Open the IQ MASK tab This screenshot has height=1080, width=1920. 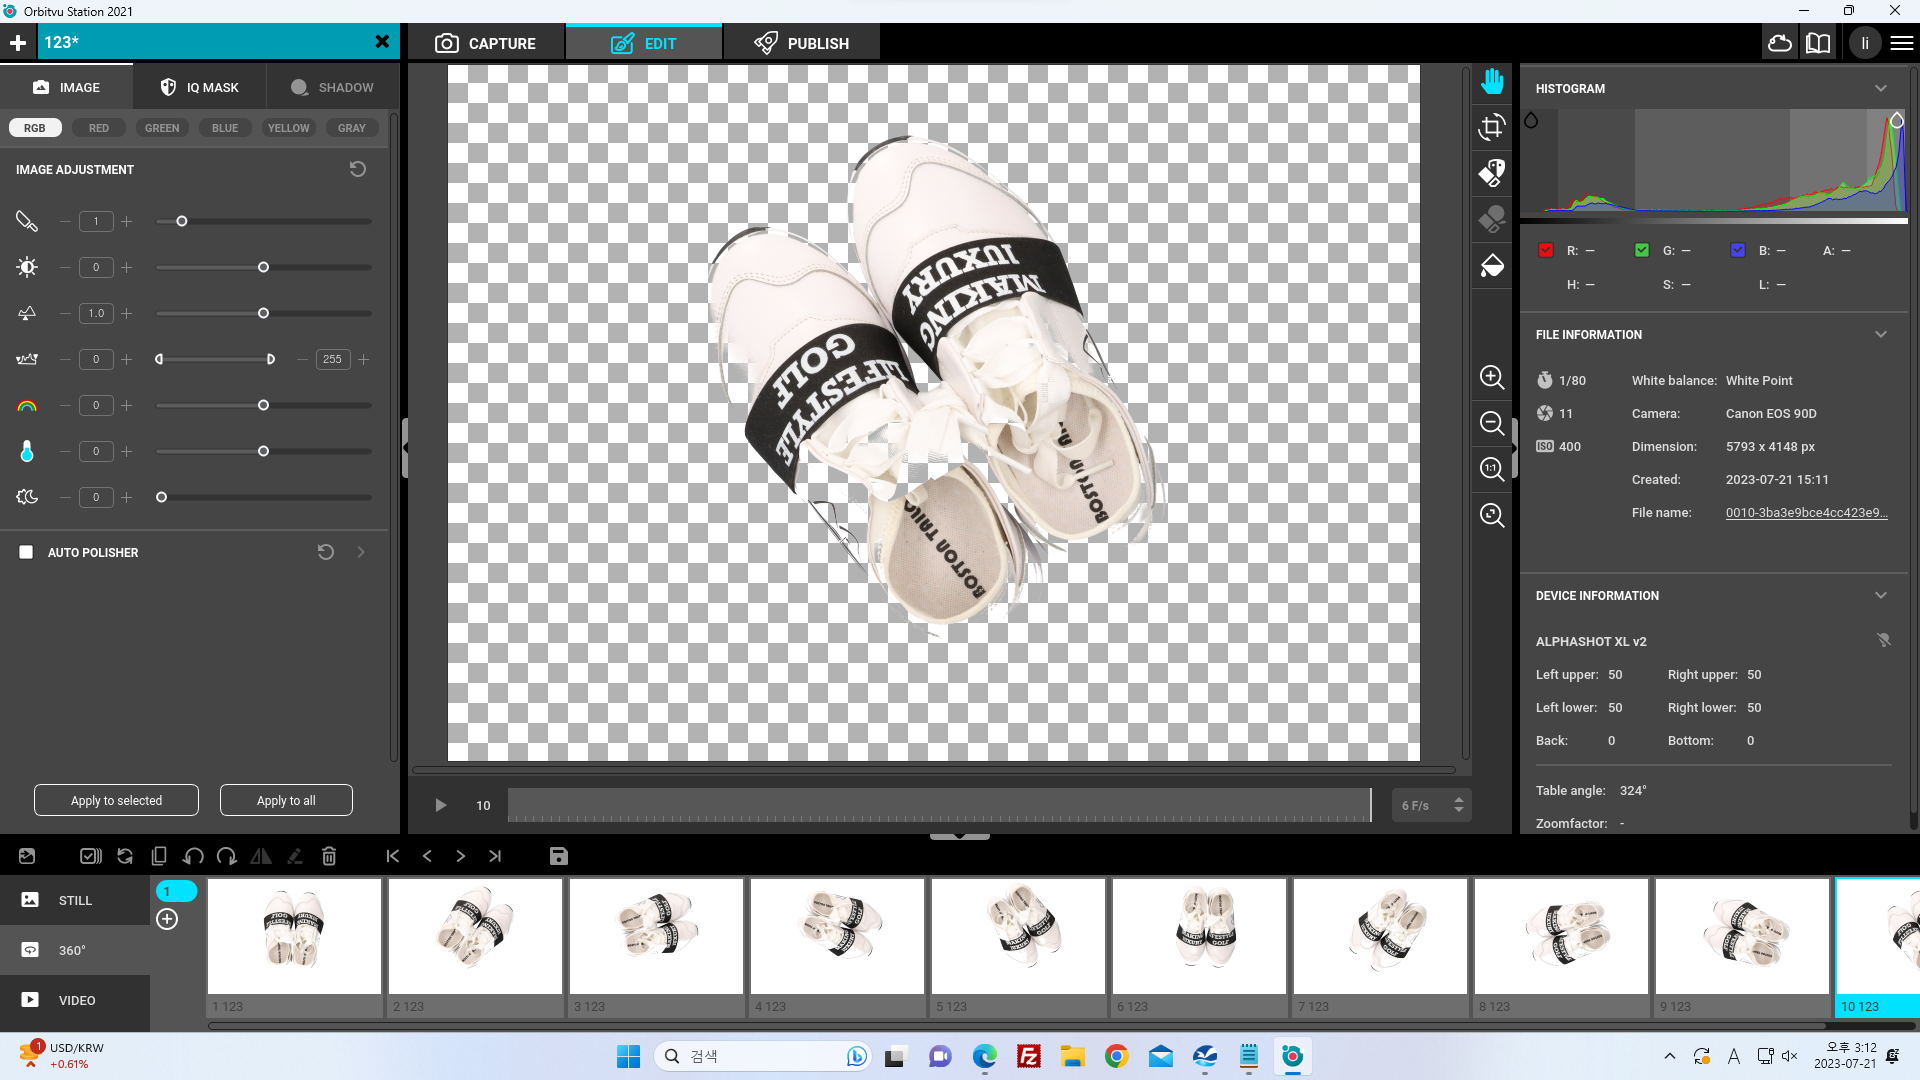200,87
